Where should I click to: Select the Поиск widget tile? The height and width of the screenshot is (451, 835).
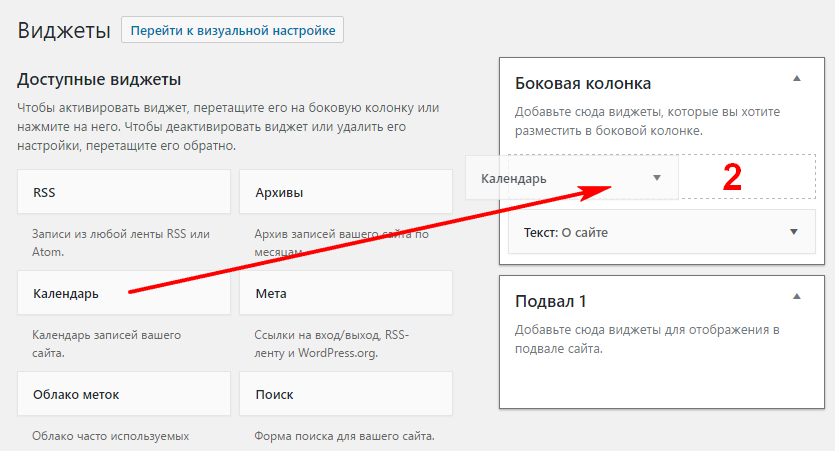tap(345, 394)
